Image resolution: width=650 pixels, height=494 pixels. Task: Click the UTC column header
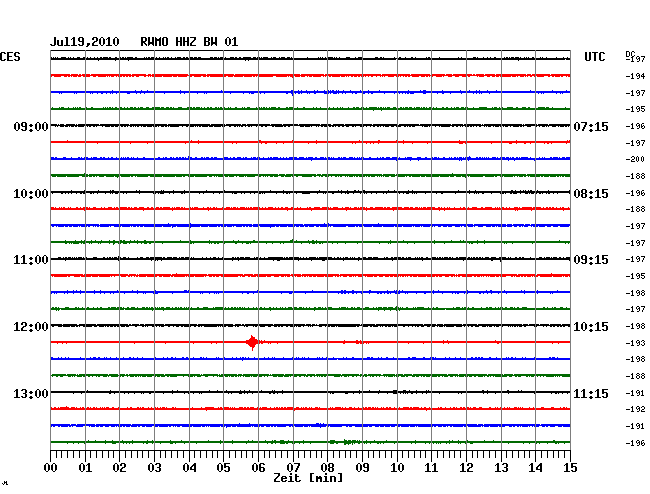[x=594, y=57]
